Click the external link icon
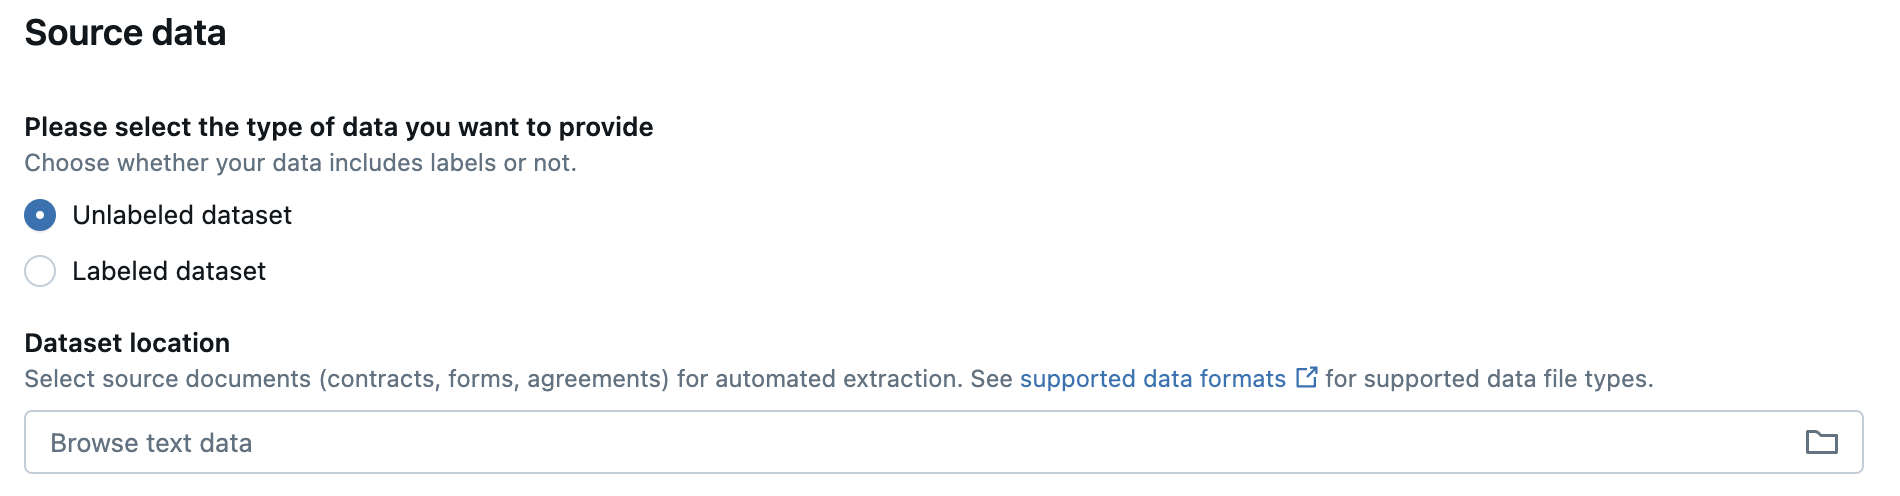1900x496 pixels. coord(1306,377)
